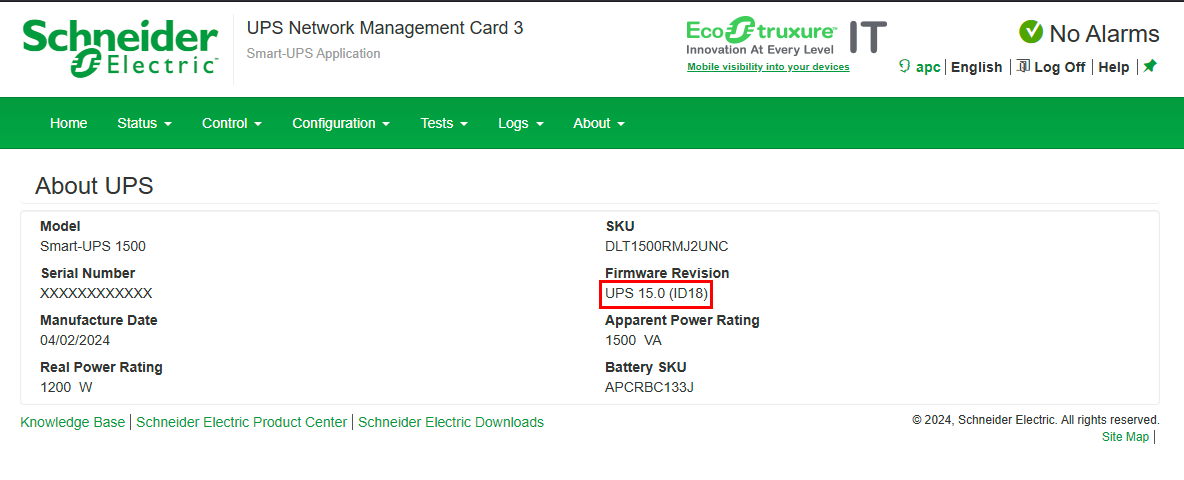This screenshot has height=480, width=1184.
Task: Click the Smart-UPS Application subtitle
Action: click(x=313, y=54)
